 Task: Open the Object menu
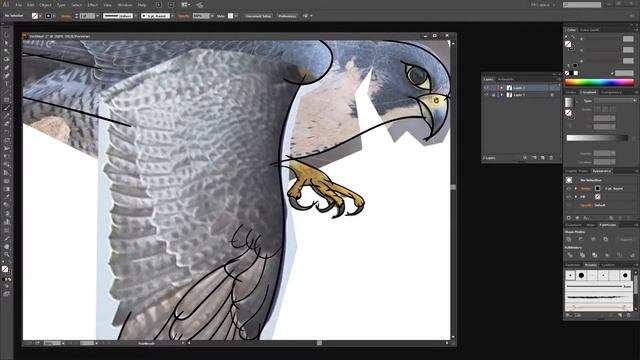pyautogui.click(x=45, y=5)
